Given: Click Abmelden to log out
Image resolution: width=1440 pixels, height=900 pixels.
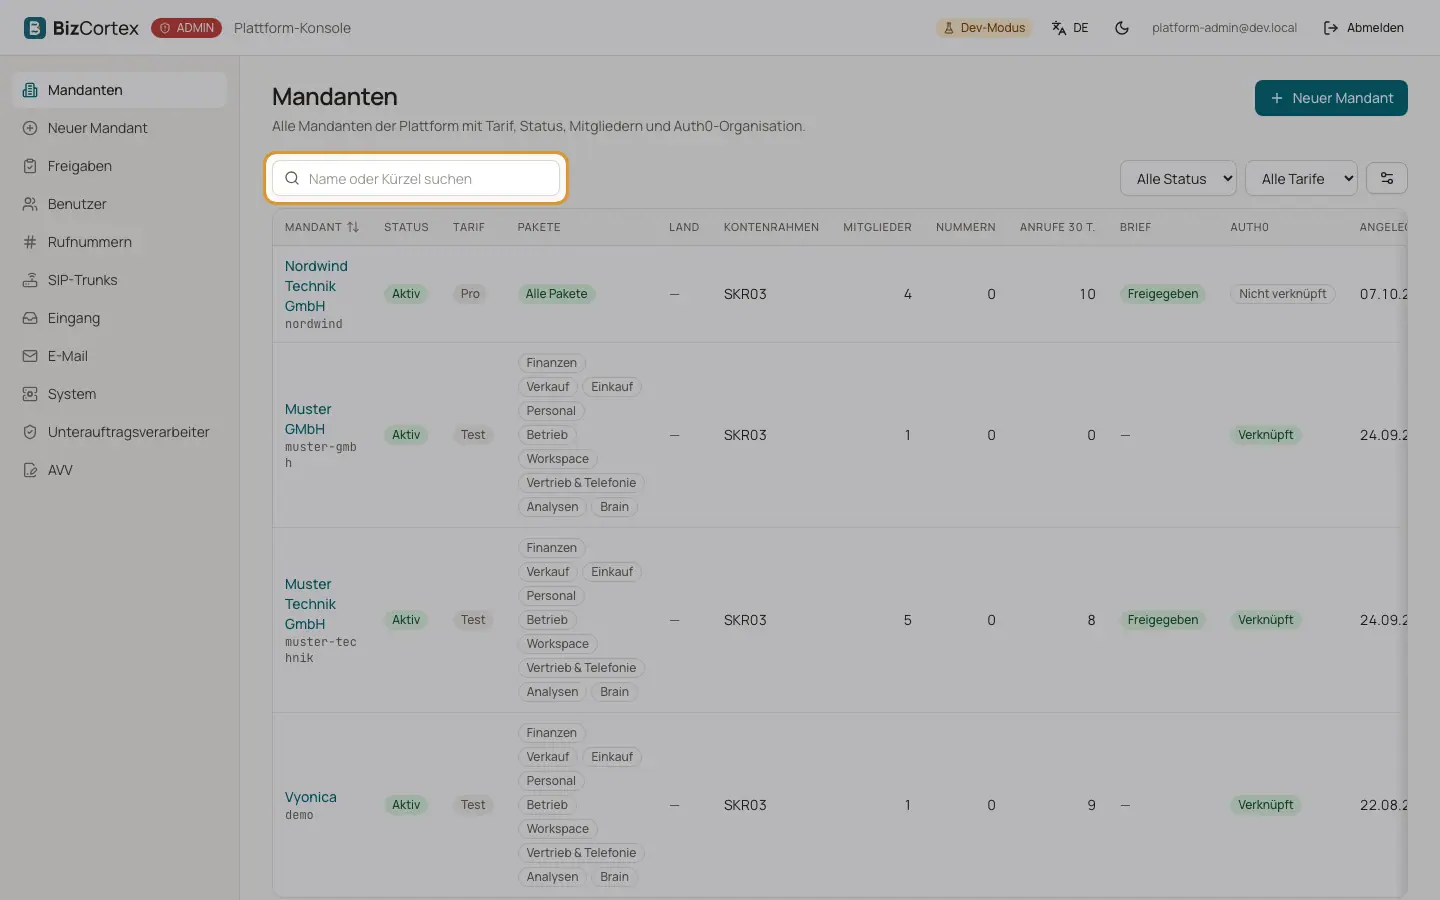Looking at the screenshot, I should tap(1364, 28).
